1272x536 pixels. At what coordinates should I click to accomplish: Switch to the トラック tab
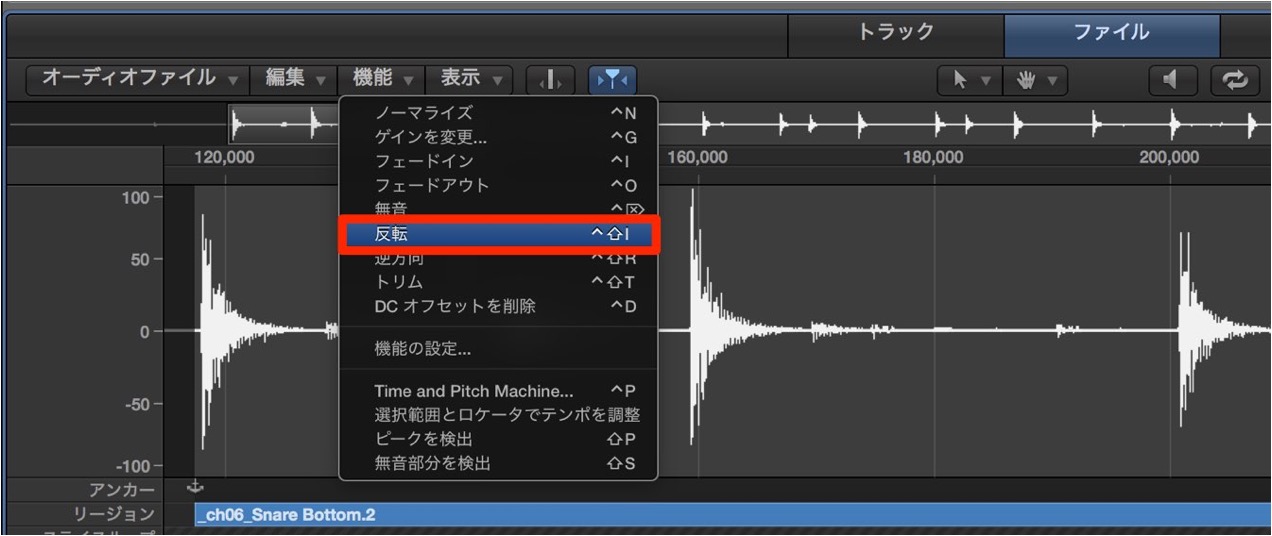point(896,33)
